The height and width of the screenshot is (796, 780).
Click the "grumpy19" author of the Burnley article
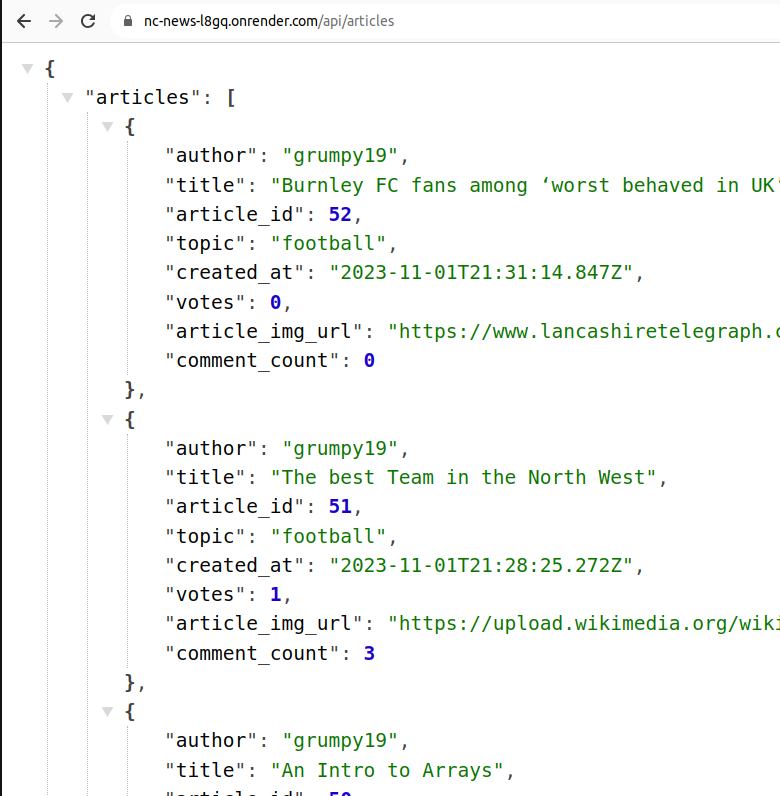[340, 156]
